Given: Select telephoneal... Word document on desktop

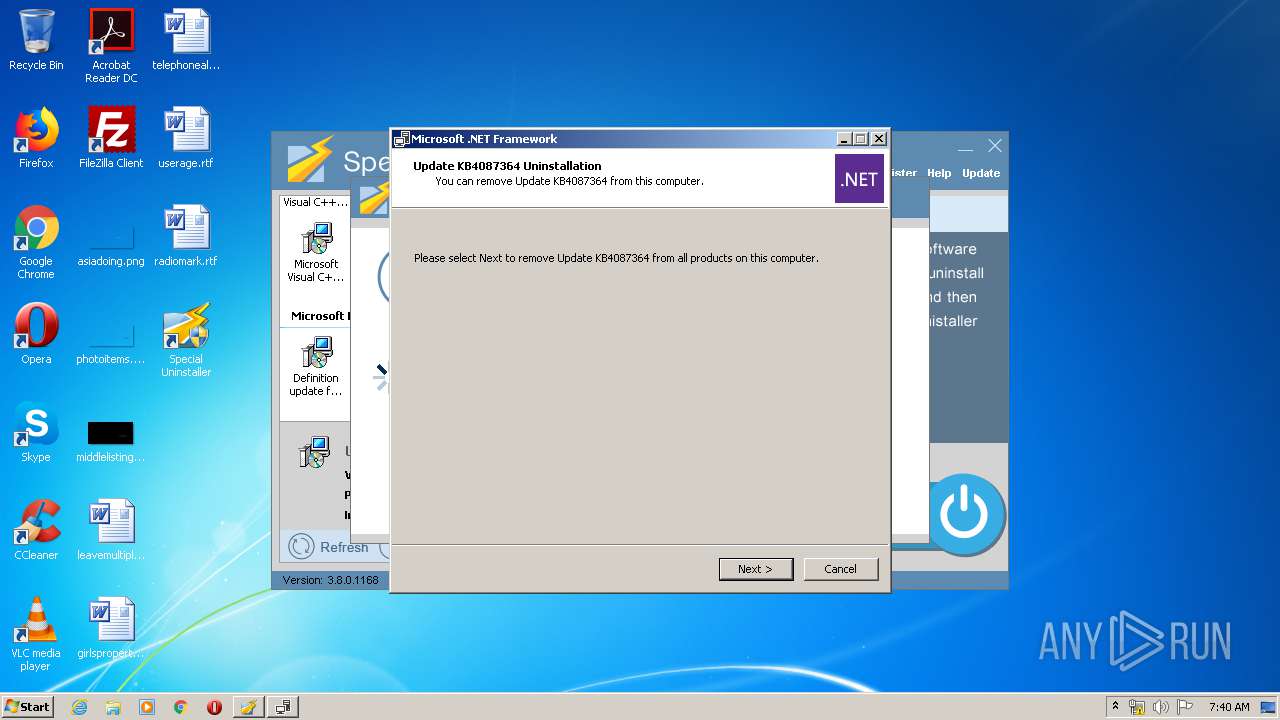Looking at the screenshot, I should pos(186,40).
